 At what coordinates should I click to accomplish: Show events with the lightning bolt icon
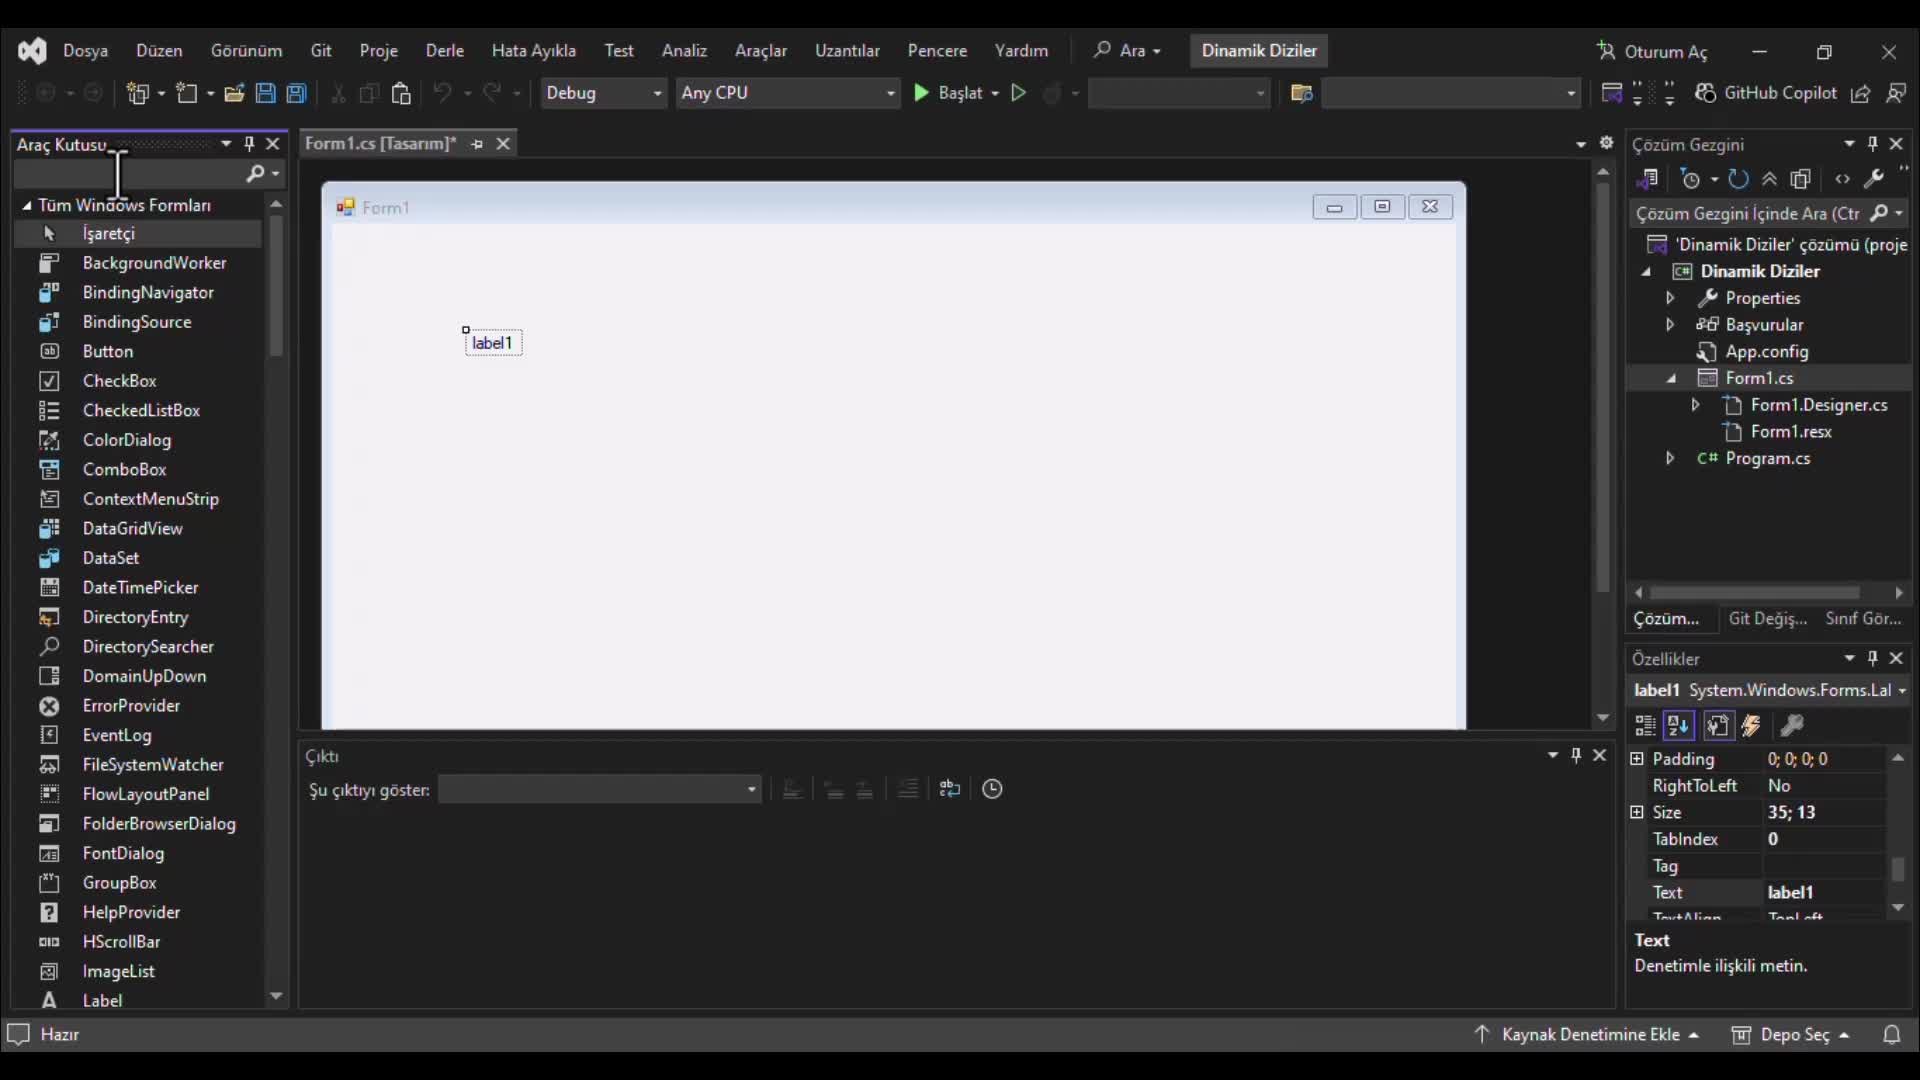click(x=1751, y=726)
